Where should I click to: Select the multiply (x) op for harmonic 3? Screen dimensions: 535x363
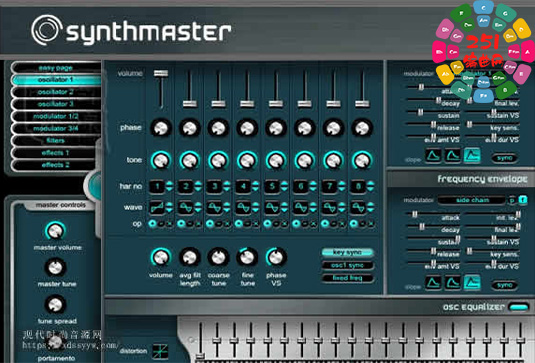coord(227,224)
